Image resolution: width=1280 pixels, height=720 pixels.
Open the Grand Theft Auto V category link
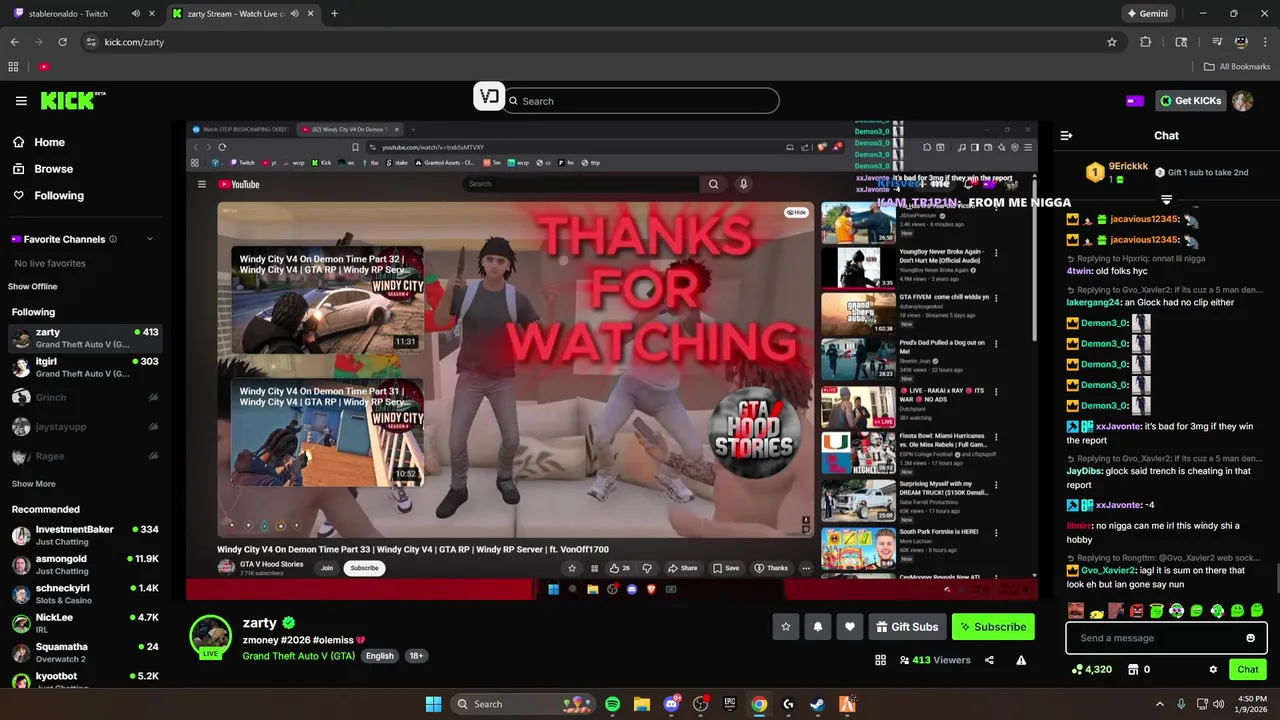click(x=298, y=656)
